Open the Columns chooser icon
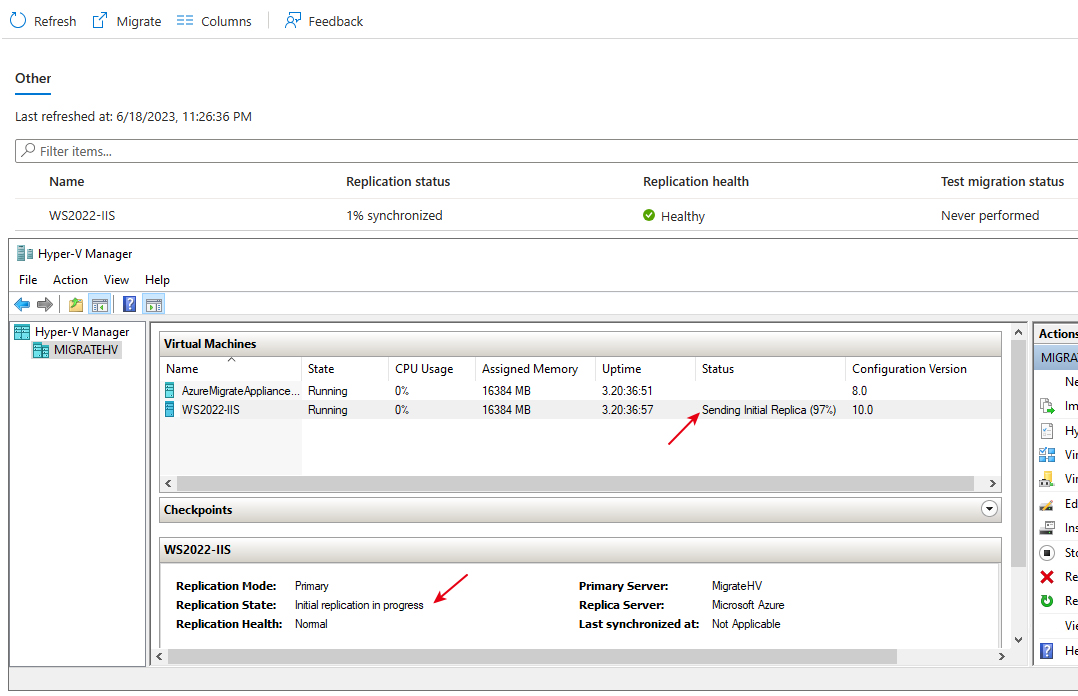 coord(185,21)
